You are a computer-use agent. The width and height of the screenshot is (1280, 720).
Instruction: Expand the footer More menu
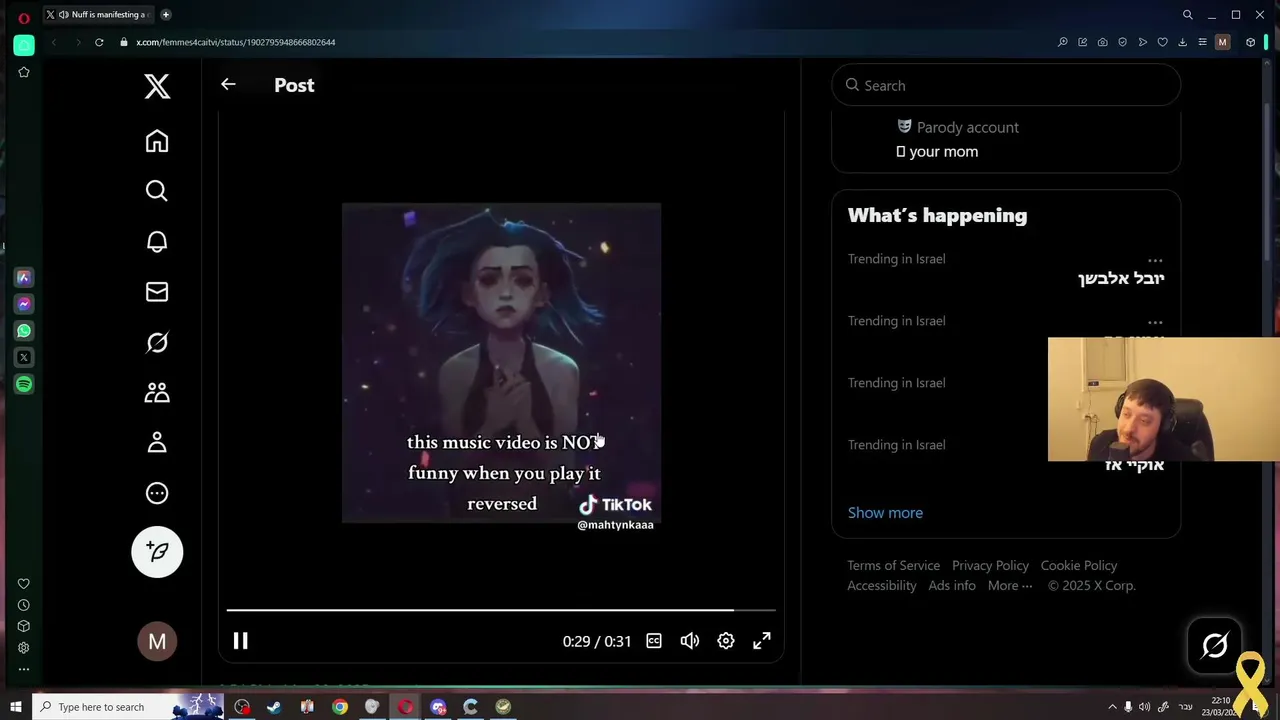[x=1010, y=585]
